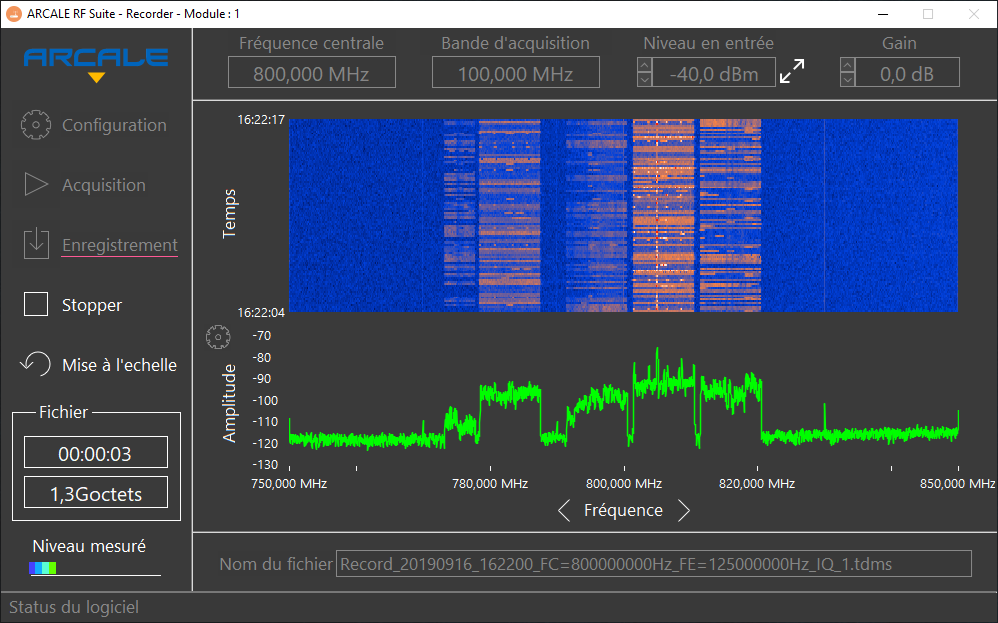The width and height of the screenshot is (998, 623).
Task: Shift frequency left with the arrow
Action: click(564, 511)
